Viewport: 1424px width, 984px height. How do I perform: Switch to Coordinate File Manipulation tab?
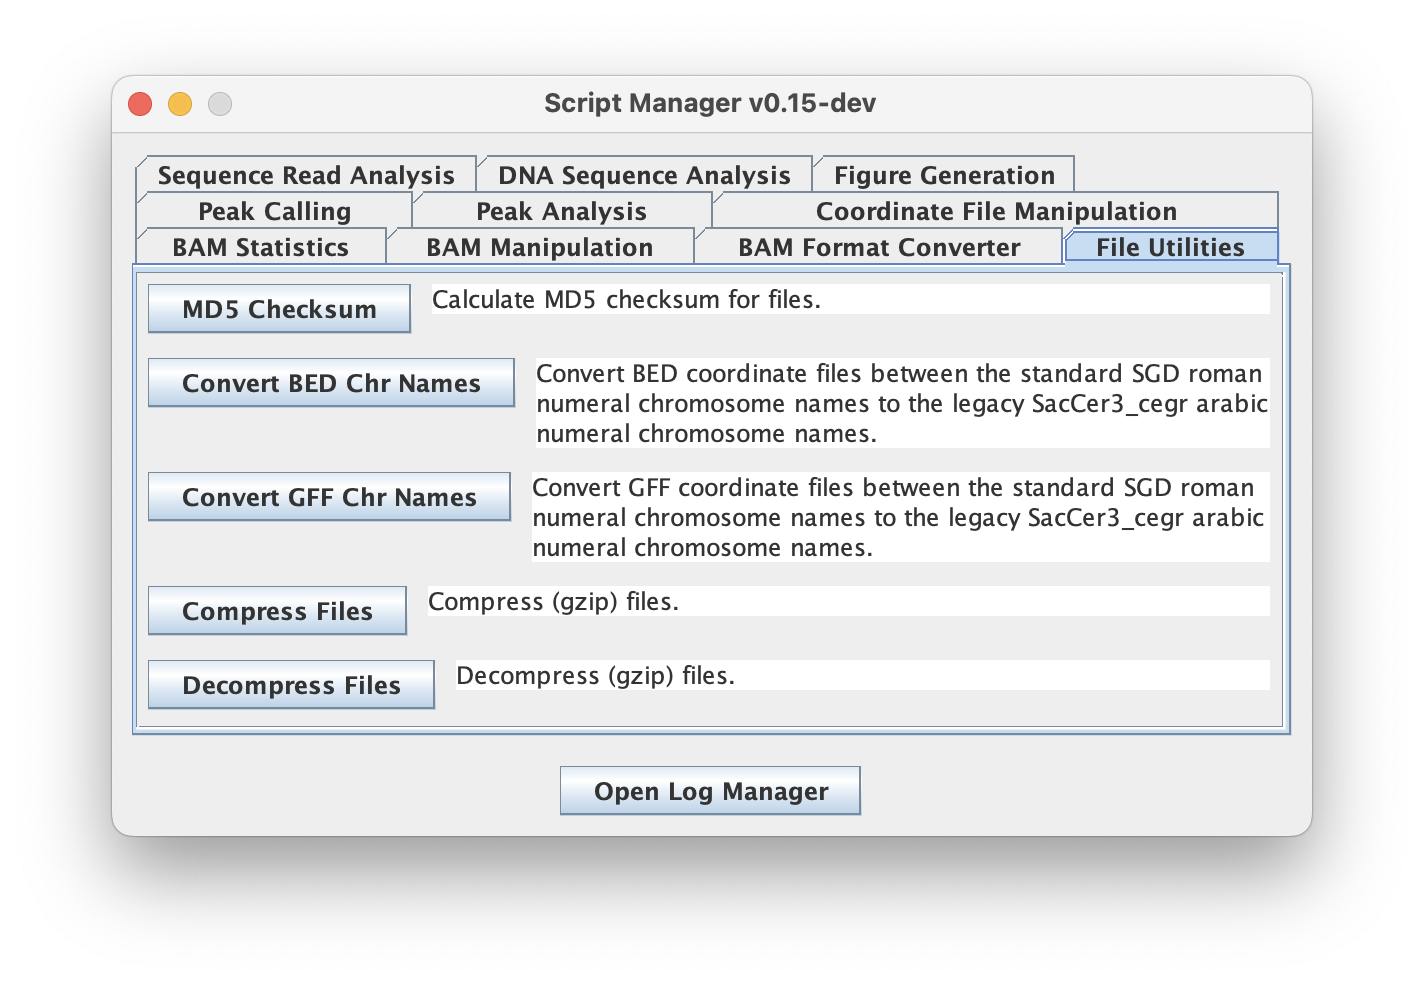coord(996,211)
